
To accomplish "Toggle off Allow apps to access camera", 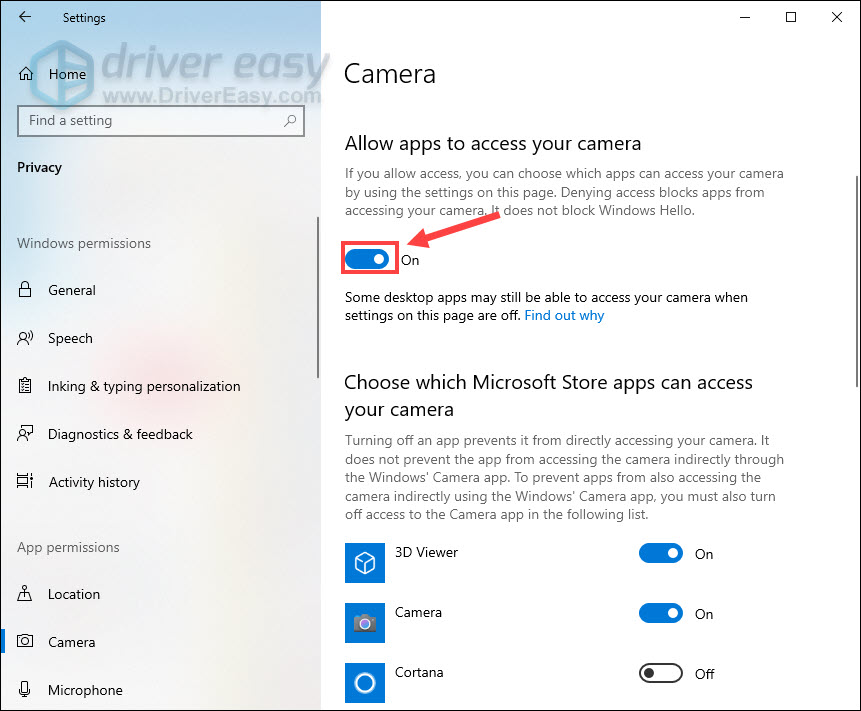I will [367, 259].
